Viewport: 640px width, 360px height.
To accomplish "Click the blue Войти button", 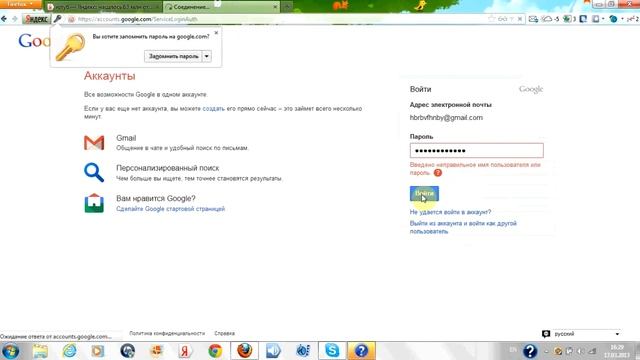I will (424, 193).
